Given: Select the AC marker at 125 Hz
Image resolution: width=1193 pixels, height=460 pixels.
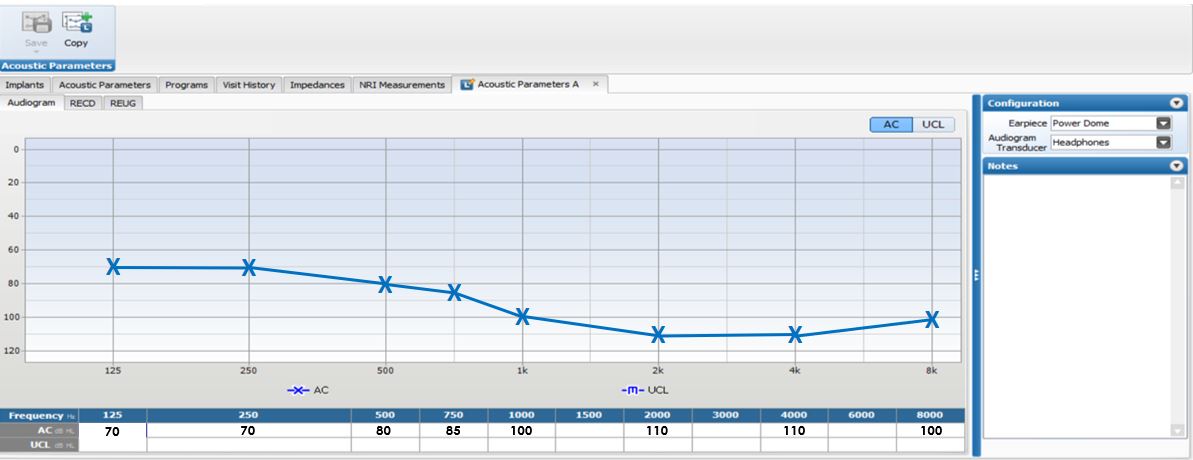Looking at the screenshot, I should coord(113,266).
